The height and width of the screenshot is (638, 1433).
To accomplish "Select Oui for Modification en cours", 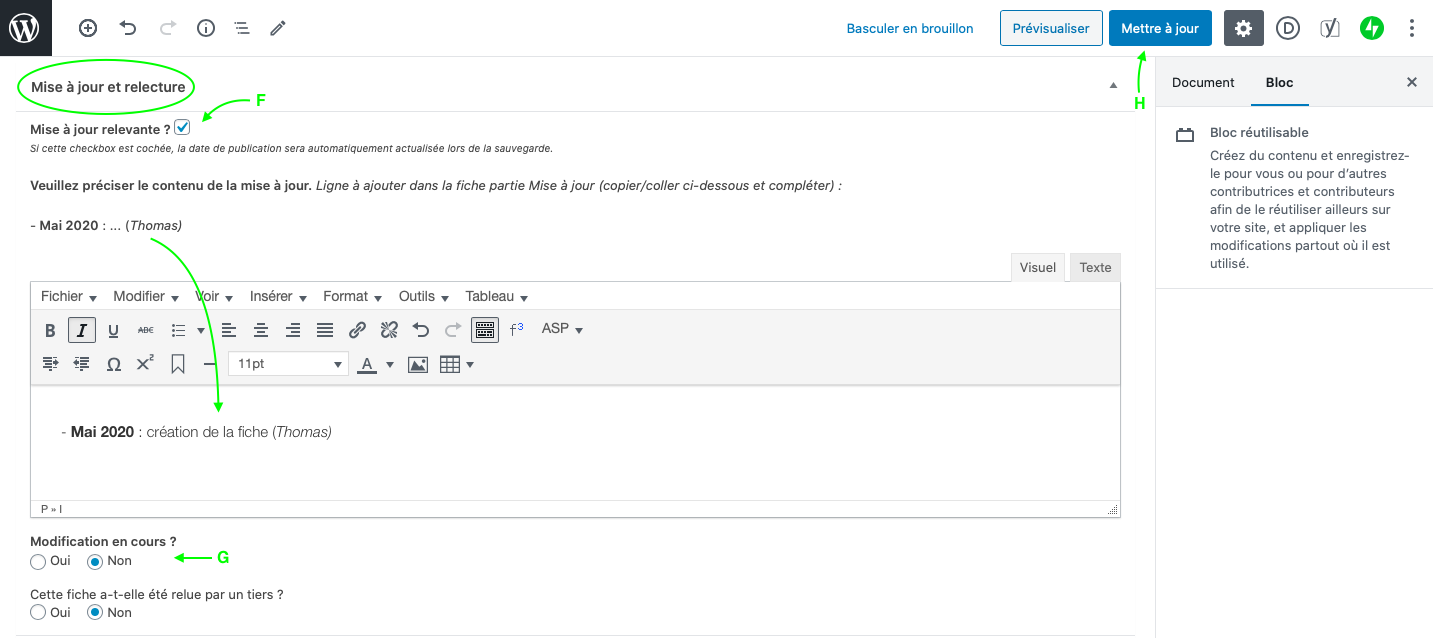I will 38,561.
